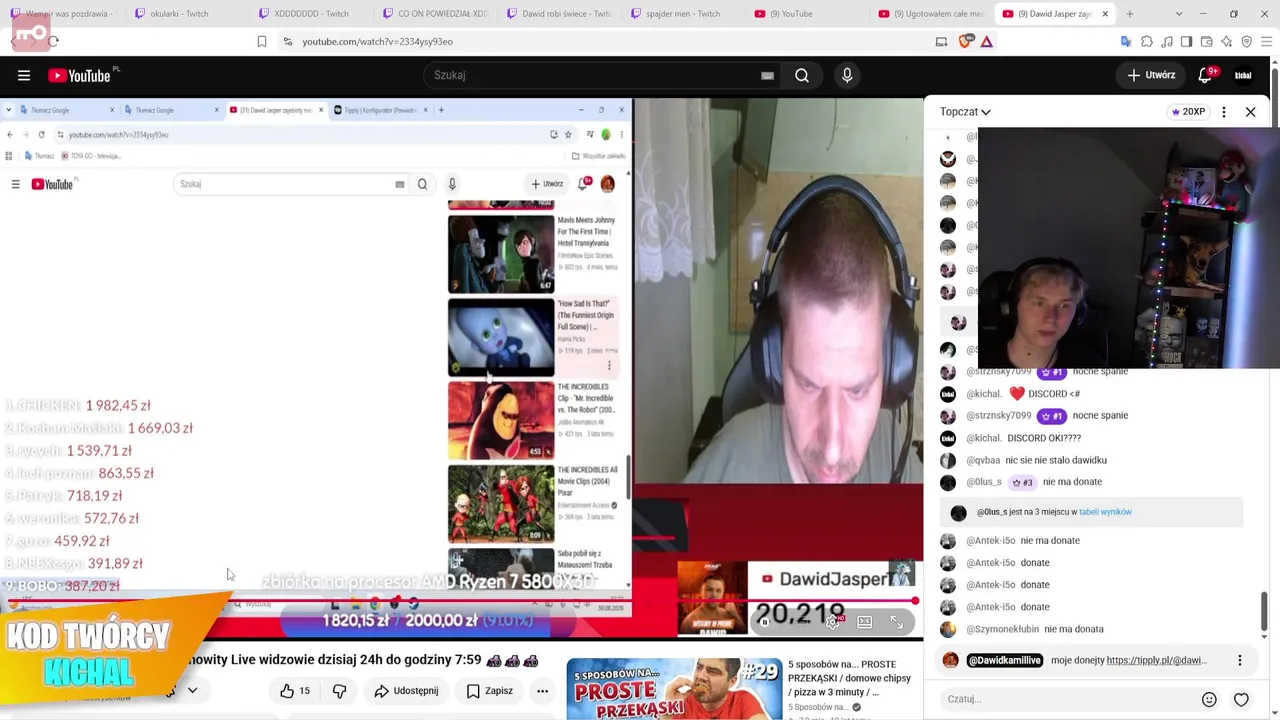Seek on the video progress bar
Screen dimensions: 1280x720
[461, 602]
